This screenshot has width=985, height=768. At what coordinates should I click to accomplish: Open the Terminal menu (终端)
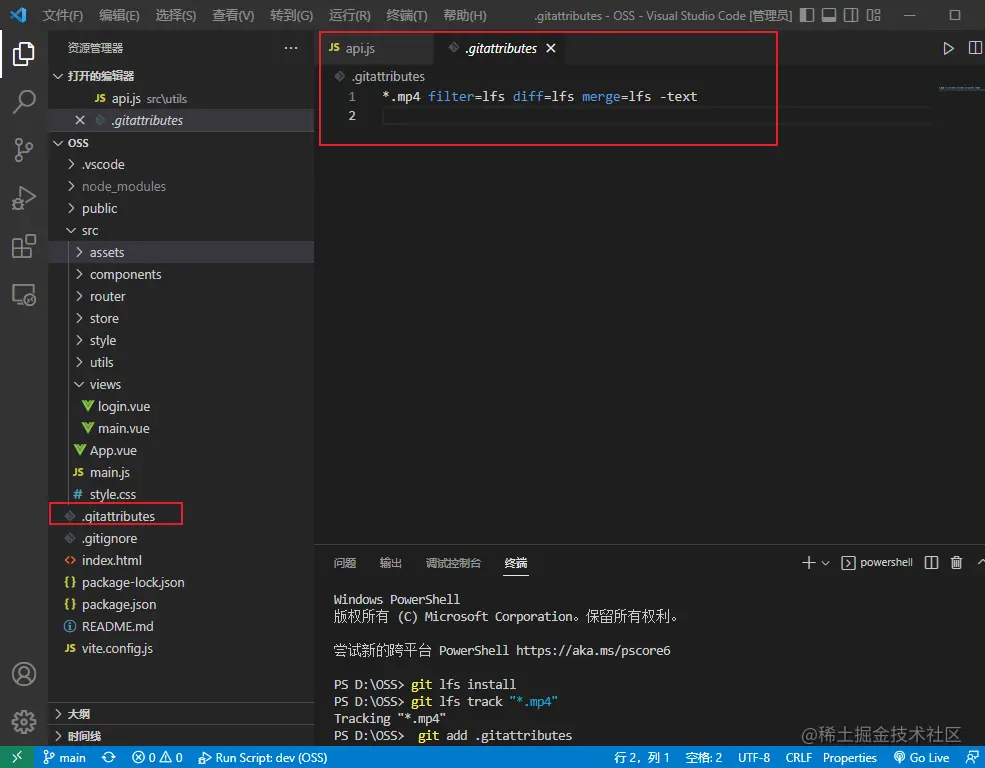406,15
